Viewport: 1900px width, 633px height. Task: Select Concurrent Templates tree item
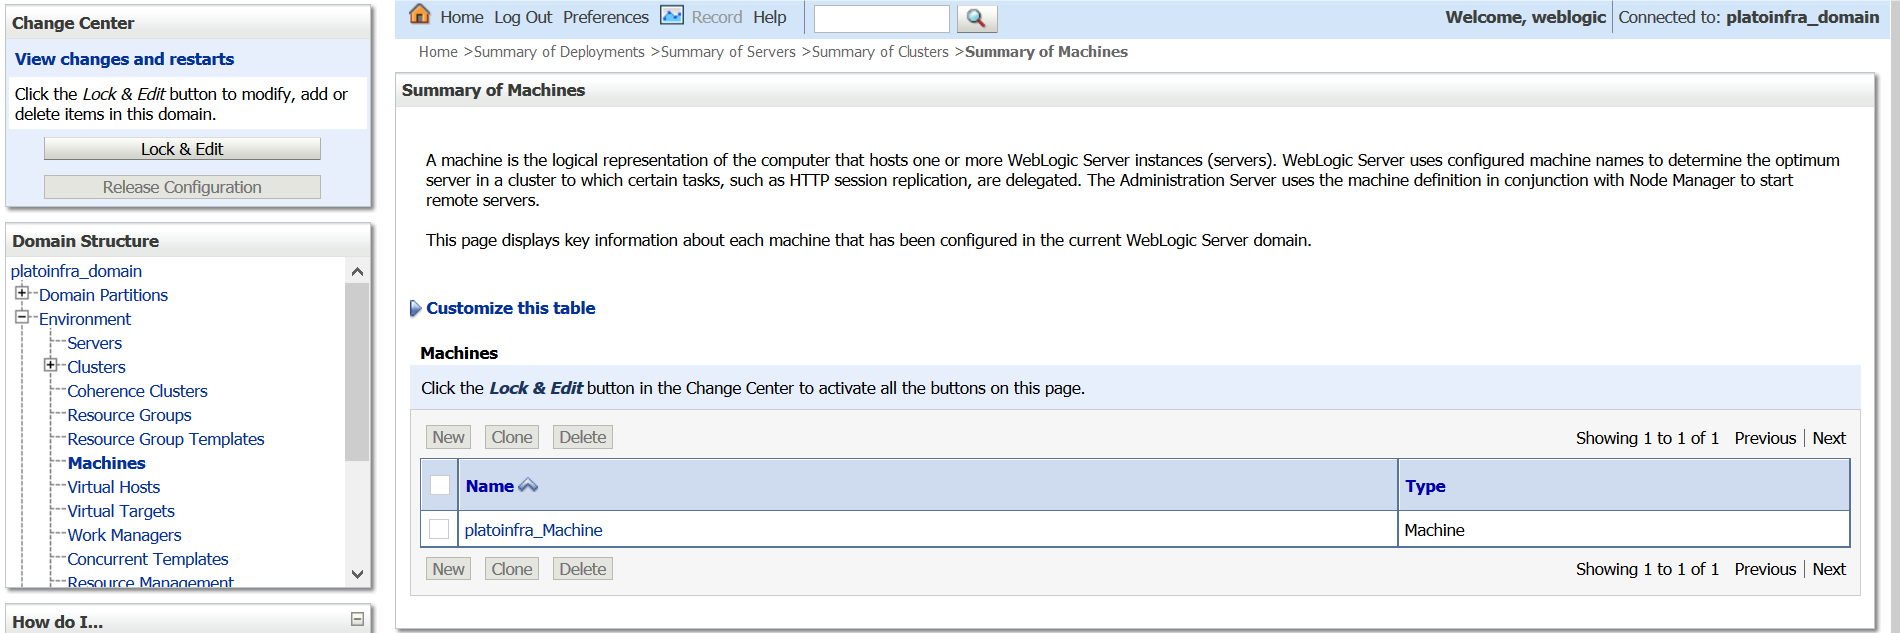(148, 559)
